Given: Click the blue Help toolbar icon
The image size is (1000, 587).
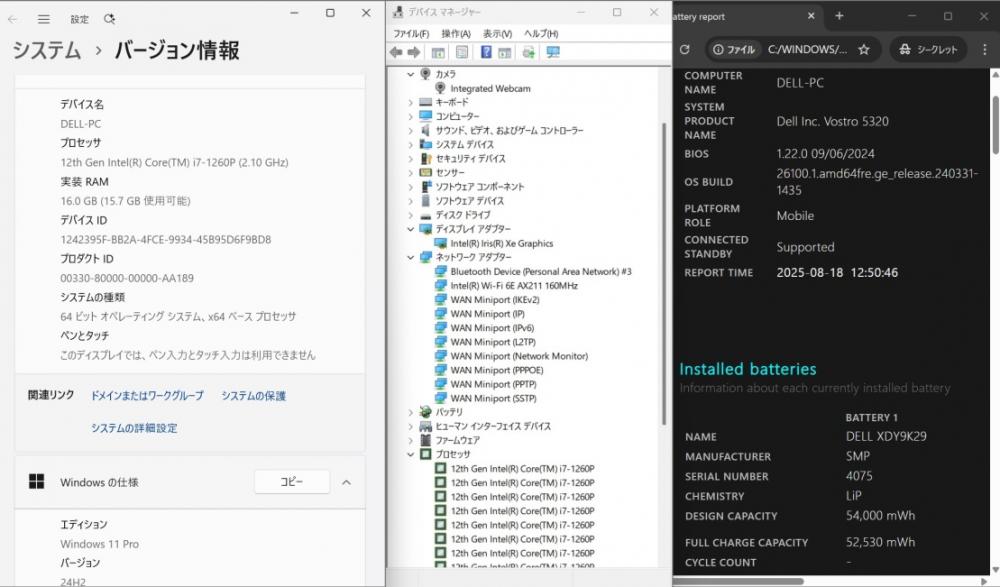Looking at the screenshot, I should point(486,52).
